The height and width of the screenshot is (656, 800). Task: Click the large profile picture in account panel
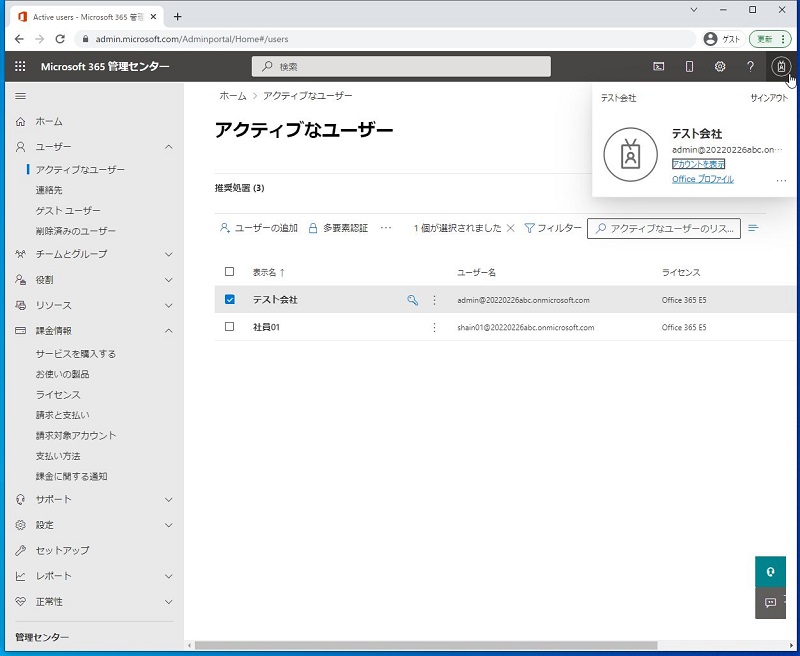(631, 154)
